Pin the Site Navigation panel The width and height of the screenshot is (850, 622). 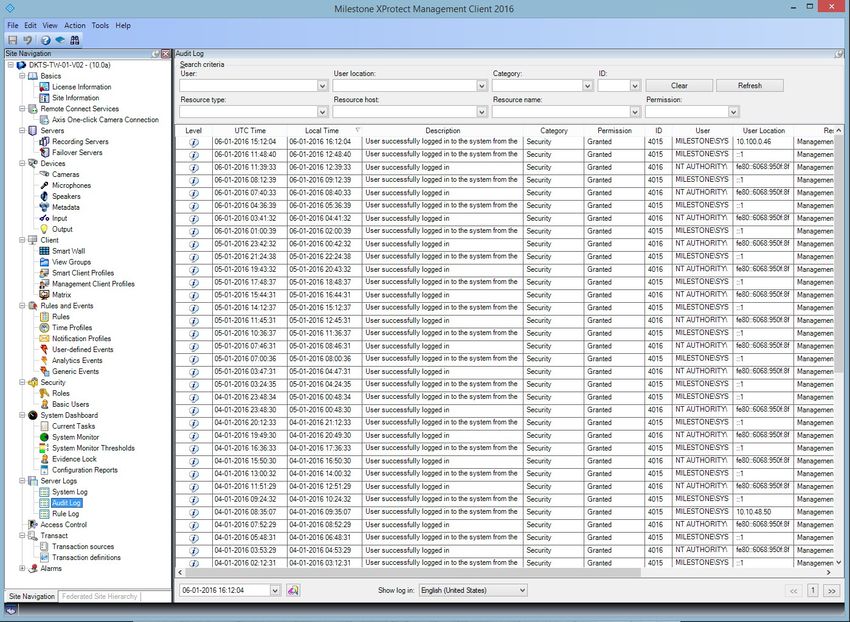coord(156,54)
